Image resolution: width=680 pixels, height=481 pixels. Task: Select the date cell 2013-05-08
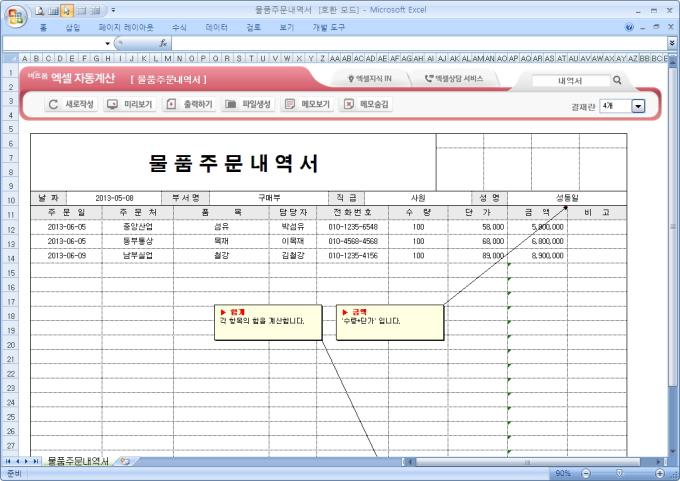point(114,198)
